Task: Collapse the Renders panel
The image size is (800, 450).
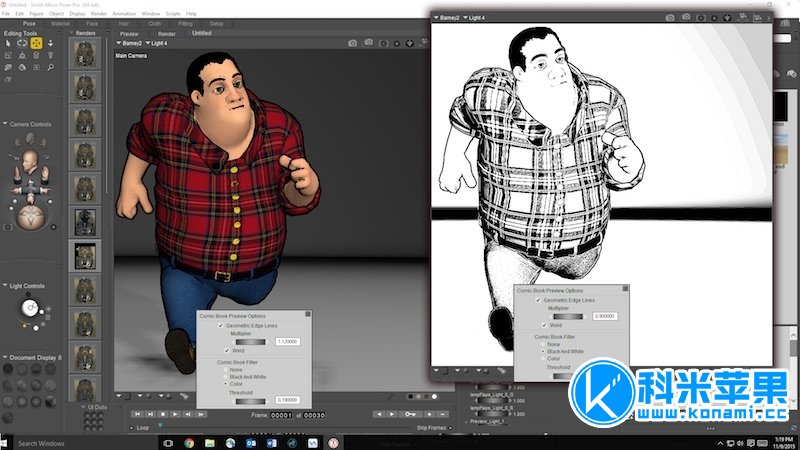Action: (x=71, y=33)
